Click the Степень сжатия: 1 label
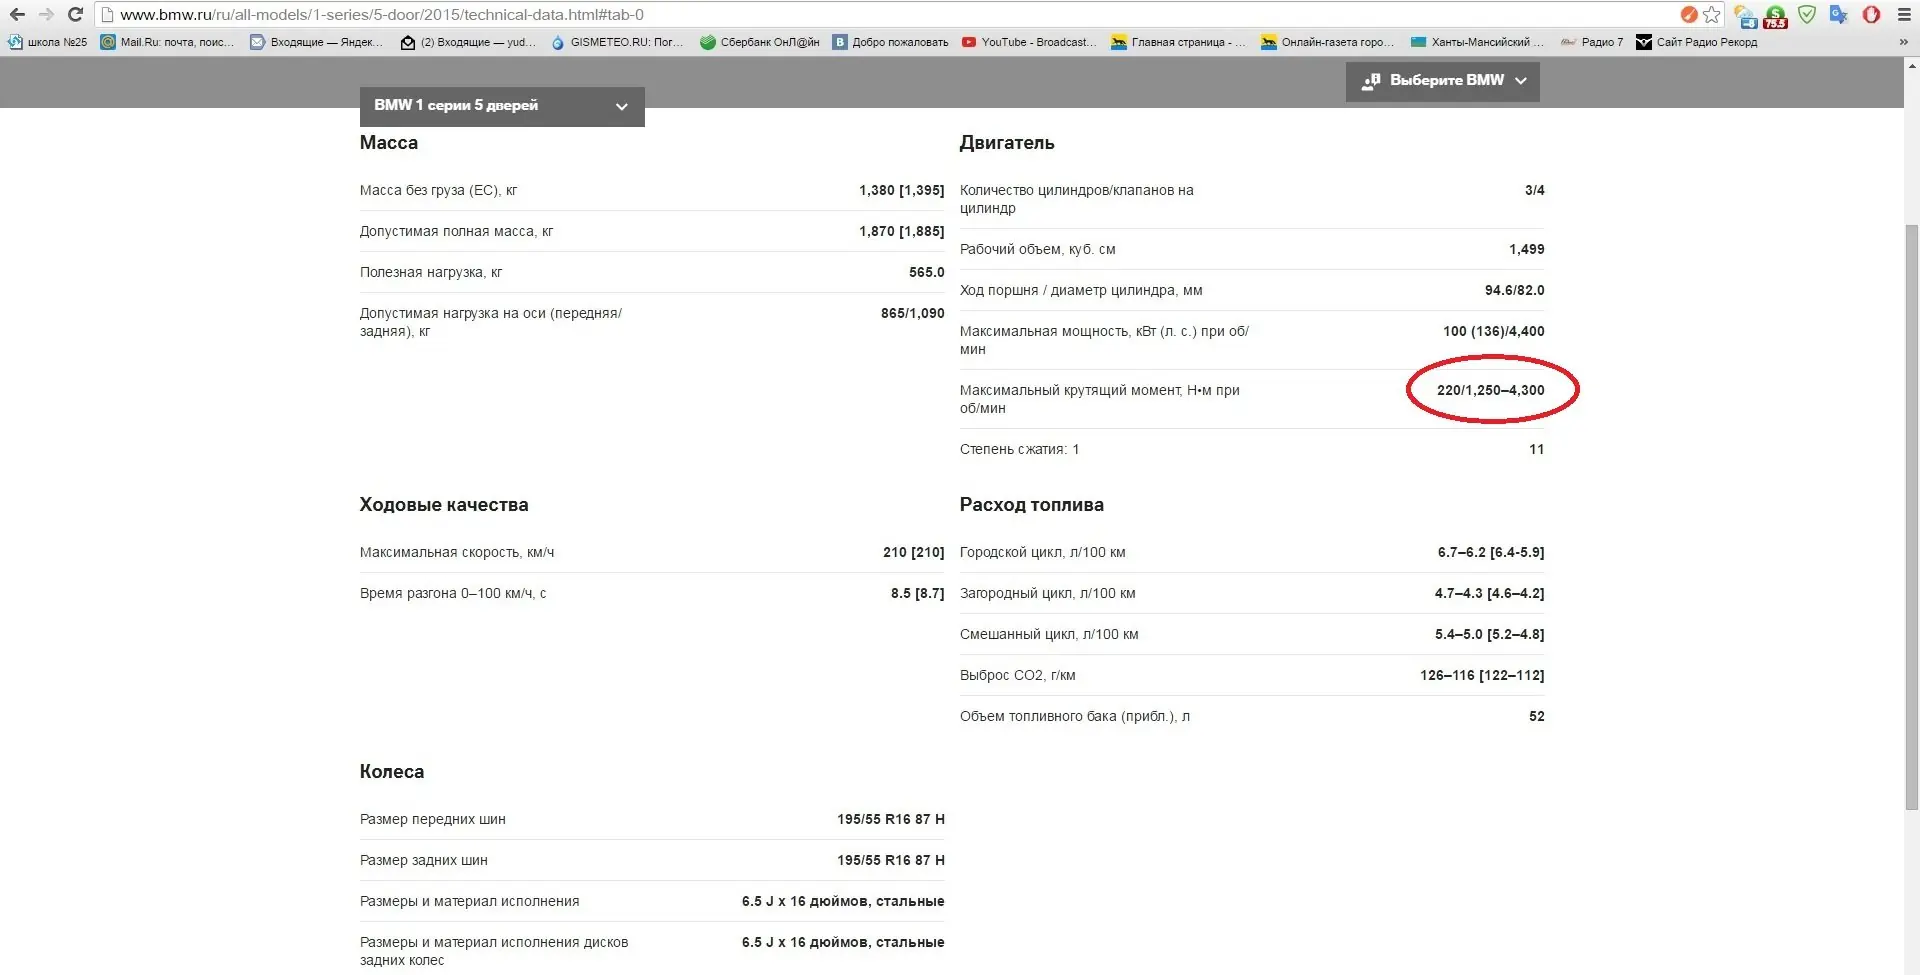The width and height of the screenshot is (1920, 975). click(1020, 449)
